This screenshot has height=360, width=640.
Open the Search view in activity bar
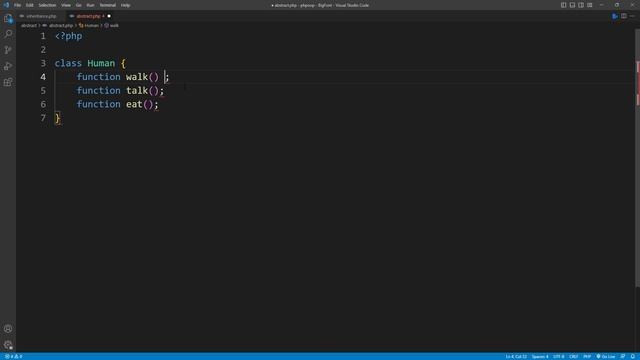8,34
